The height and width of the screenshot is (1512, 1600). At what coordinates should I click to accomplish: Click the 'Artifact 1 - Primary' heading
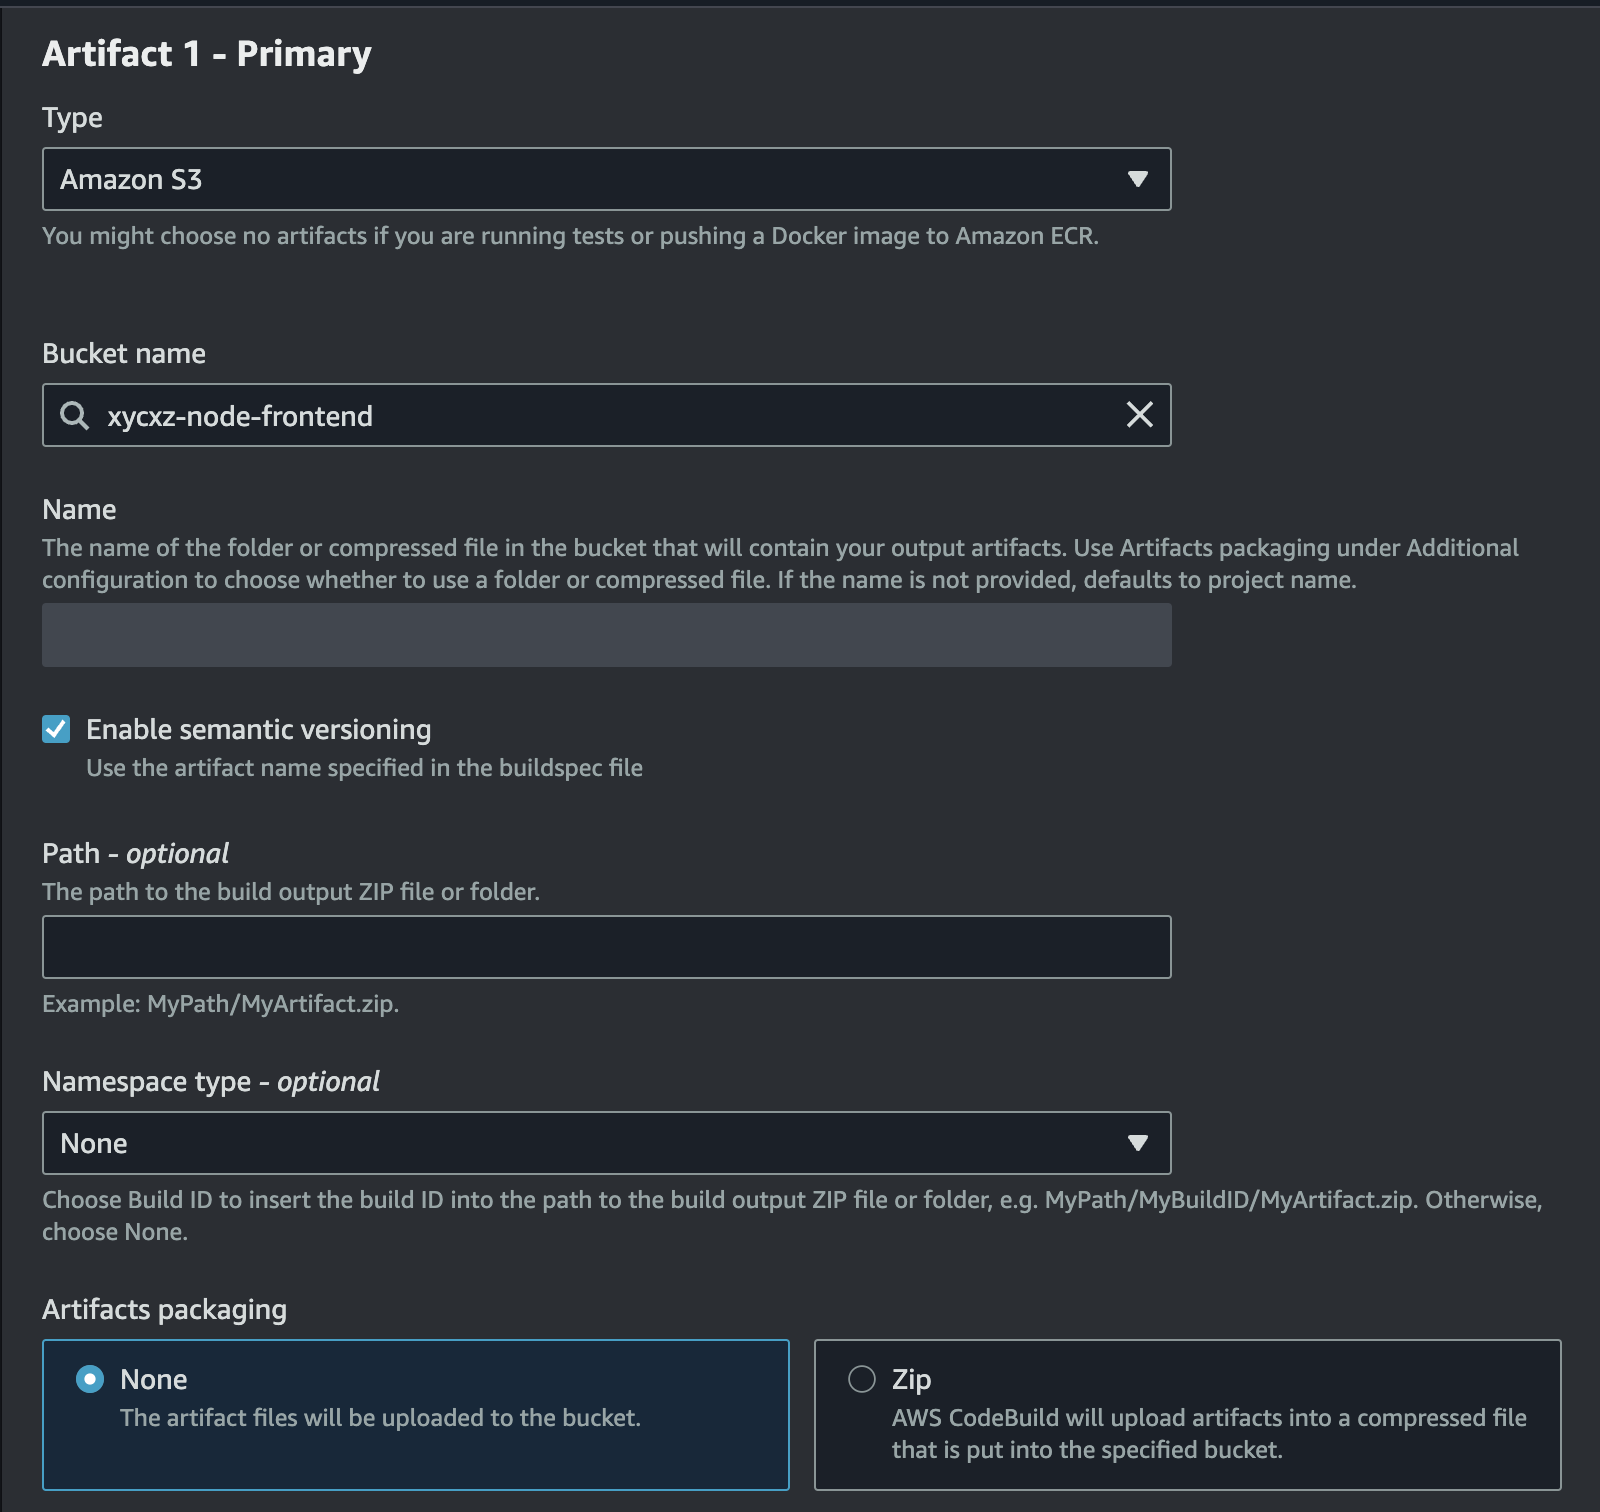tap(206, 54)
